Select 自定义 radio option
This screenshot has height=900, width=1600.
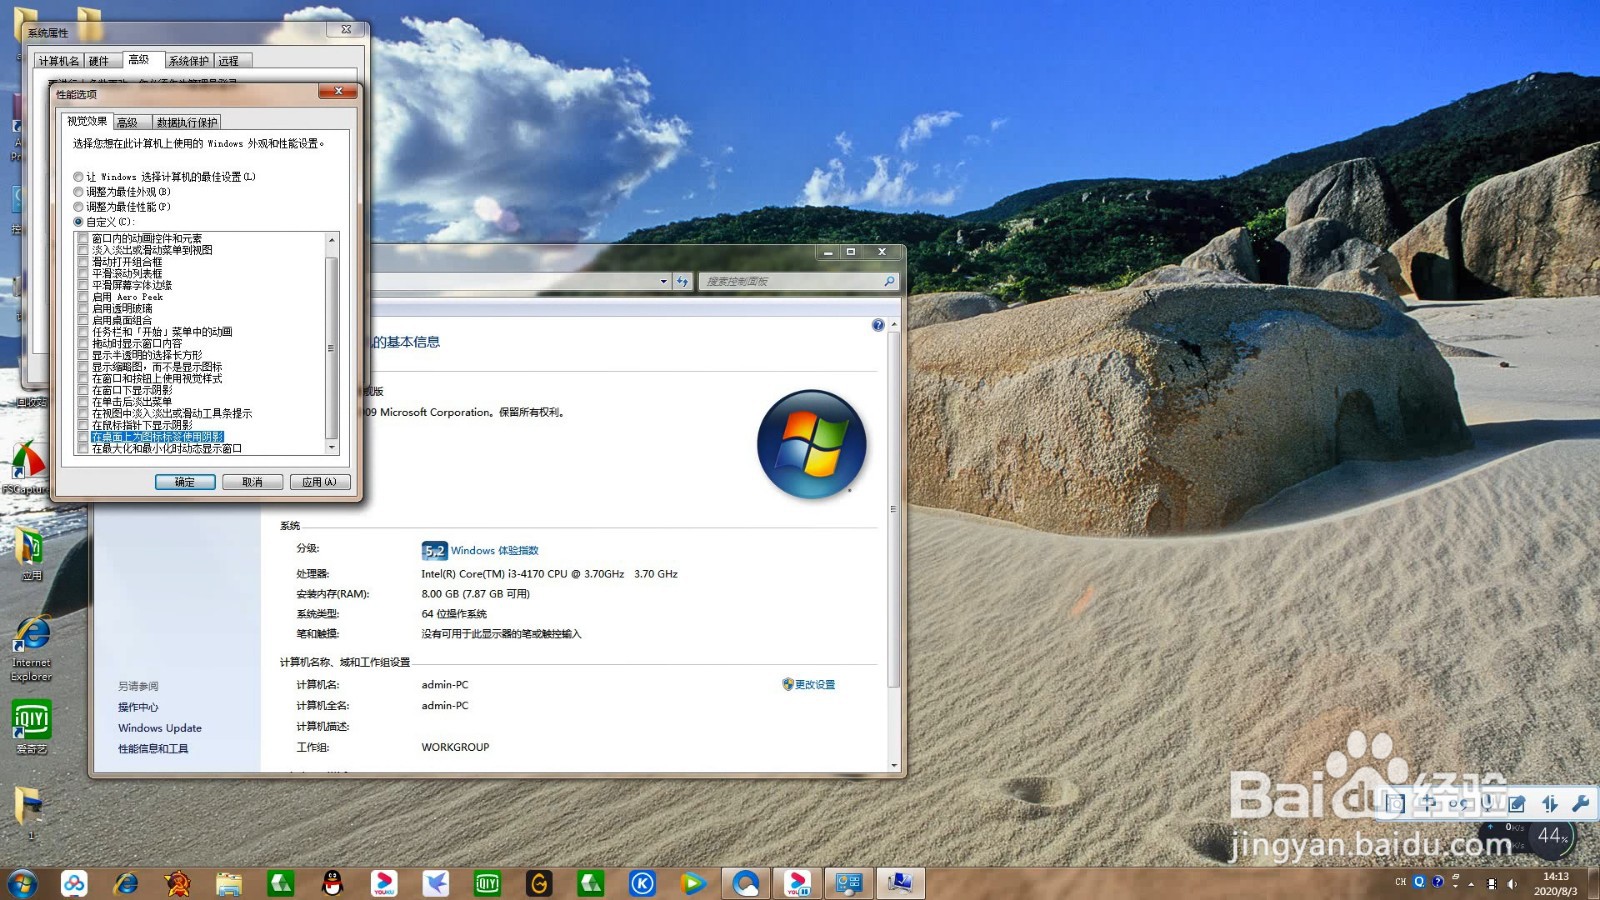coord(78,222)
